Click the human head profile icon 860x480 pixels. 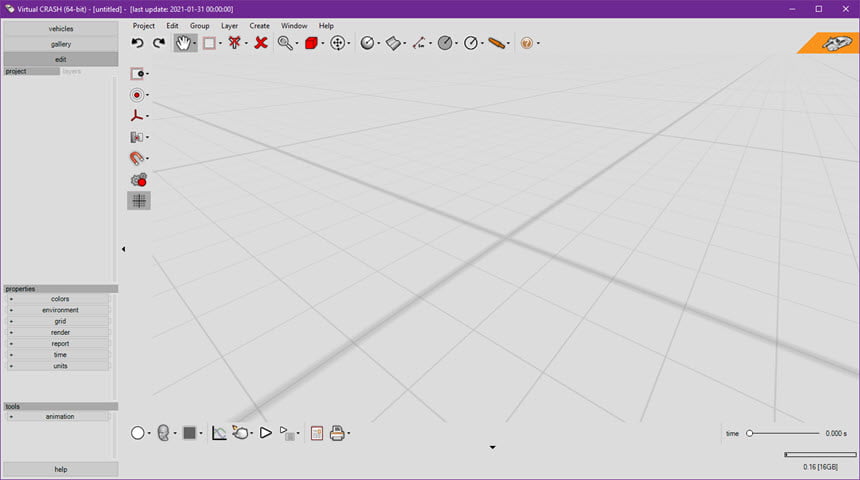click(x=163, y=433)
